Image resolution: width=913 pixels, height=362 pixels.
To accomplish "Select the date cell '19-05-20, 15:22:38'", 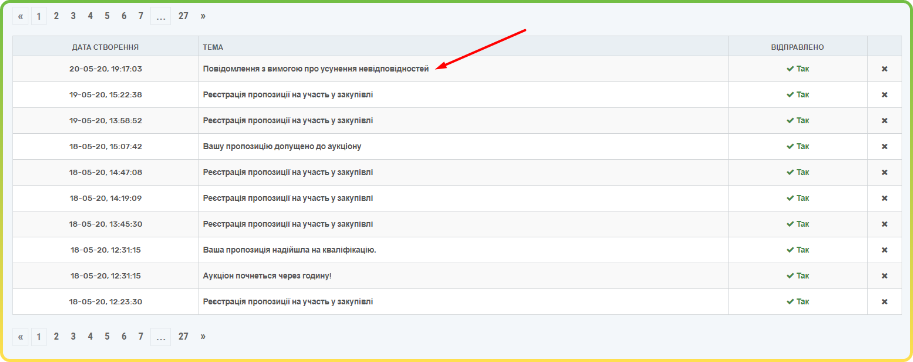I will pyautogui.click(x=105, y=95).
